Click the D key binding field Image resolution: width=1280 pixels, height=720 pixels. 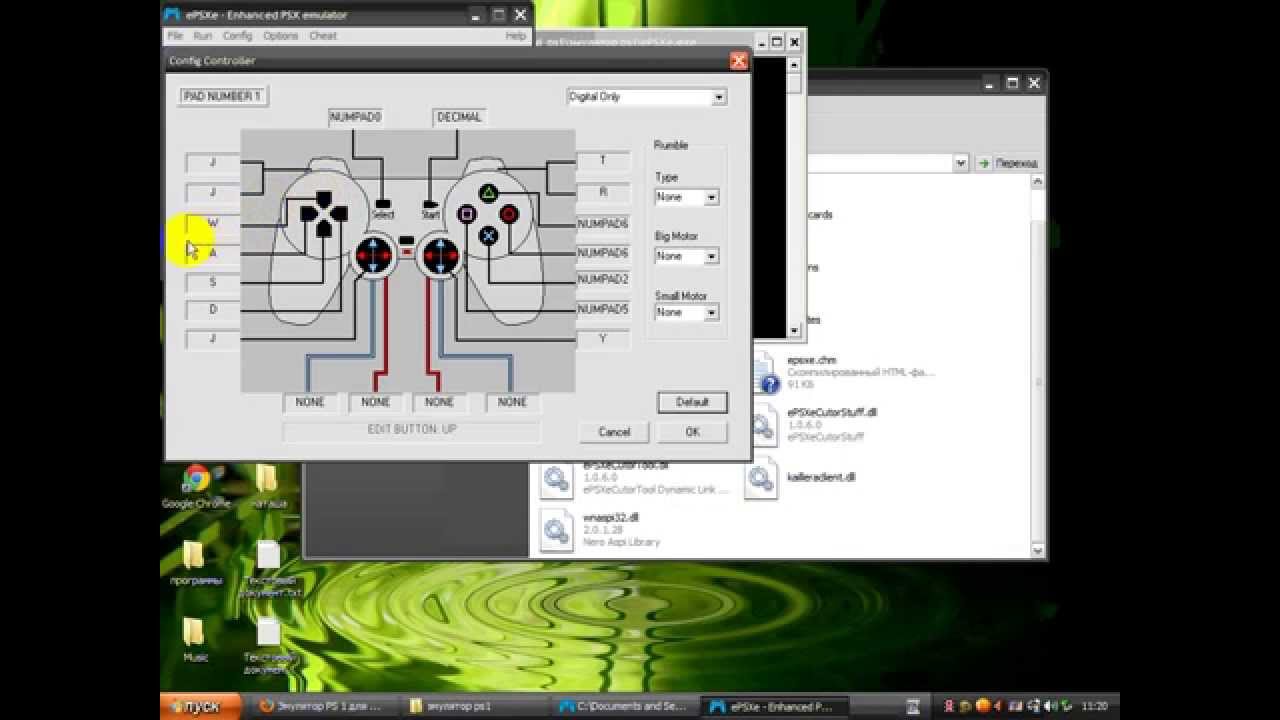213,310
